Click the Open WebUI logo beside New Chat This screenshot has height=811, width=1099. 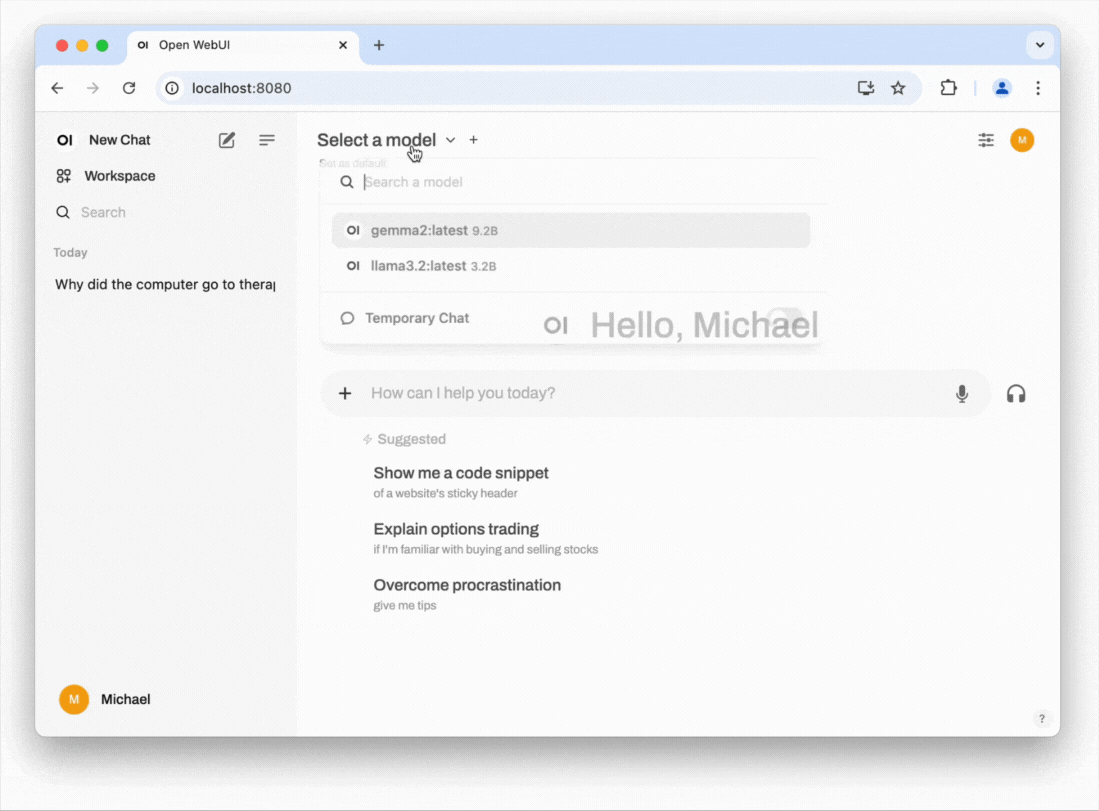[64, 140]
